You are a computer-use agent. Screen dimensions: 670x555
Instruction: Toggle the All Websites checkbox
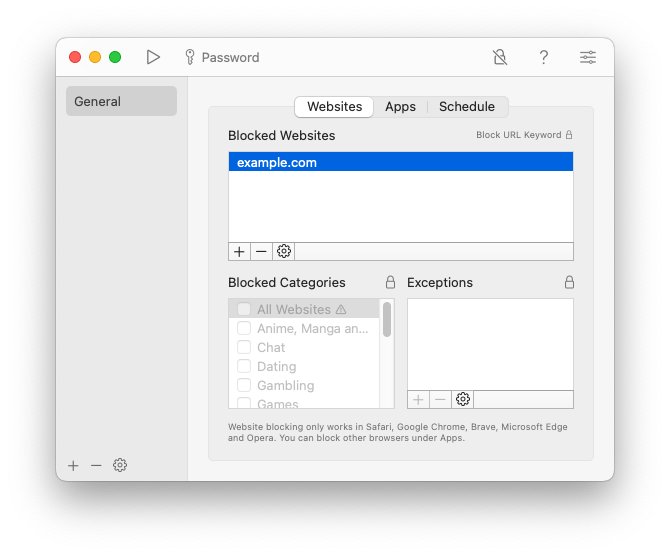click(244, 309)
